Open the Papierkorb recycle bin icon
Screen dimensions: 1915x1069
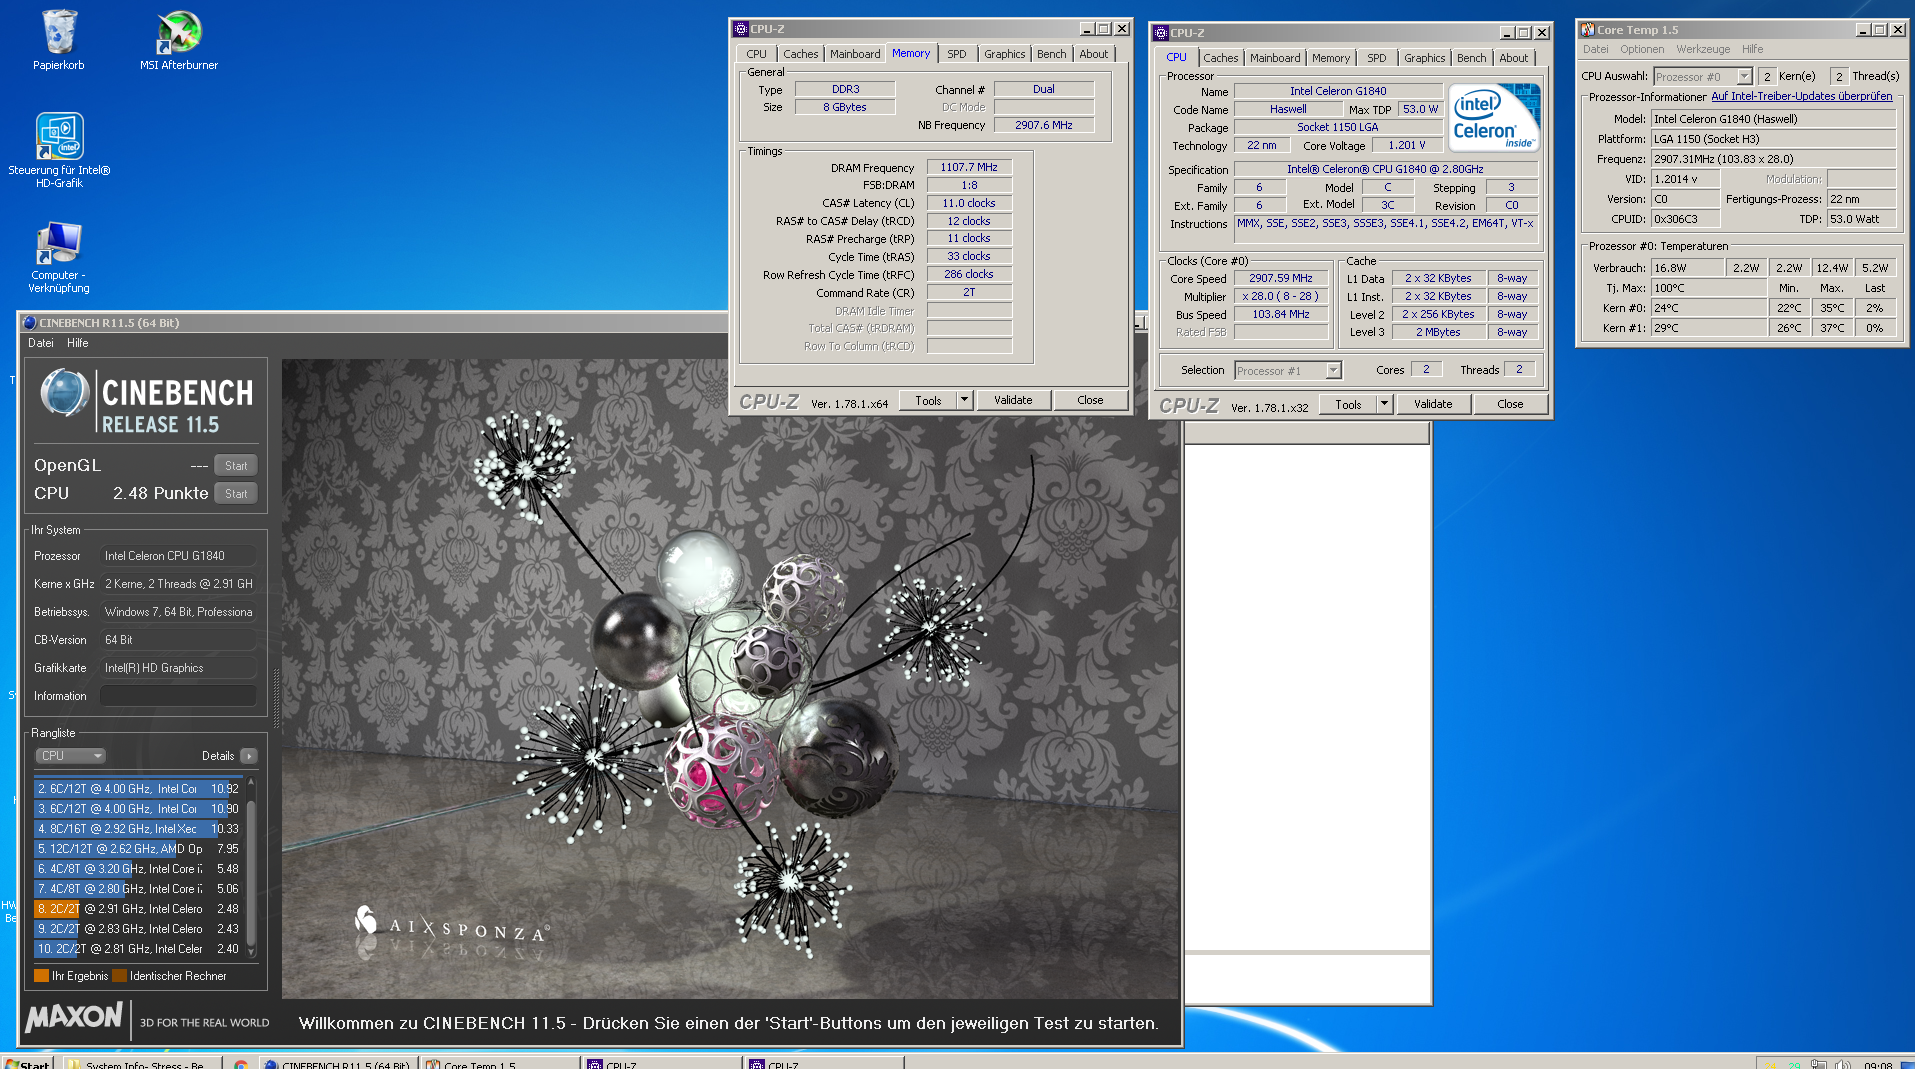point(59,40)
